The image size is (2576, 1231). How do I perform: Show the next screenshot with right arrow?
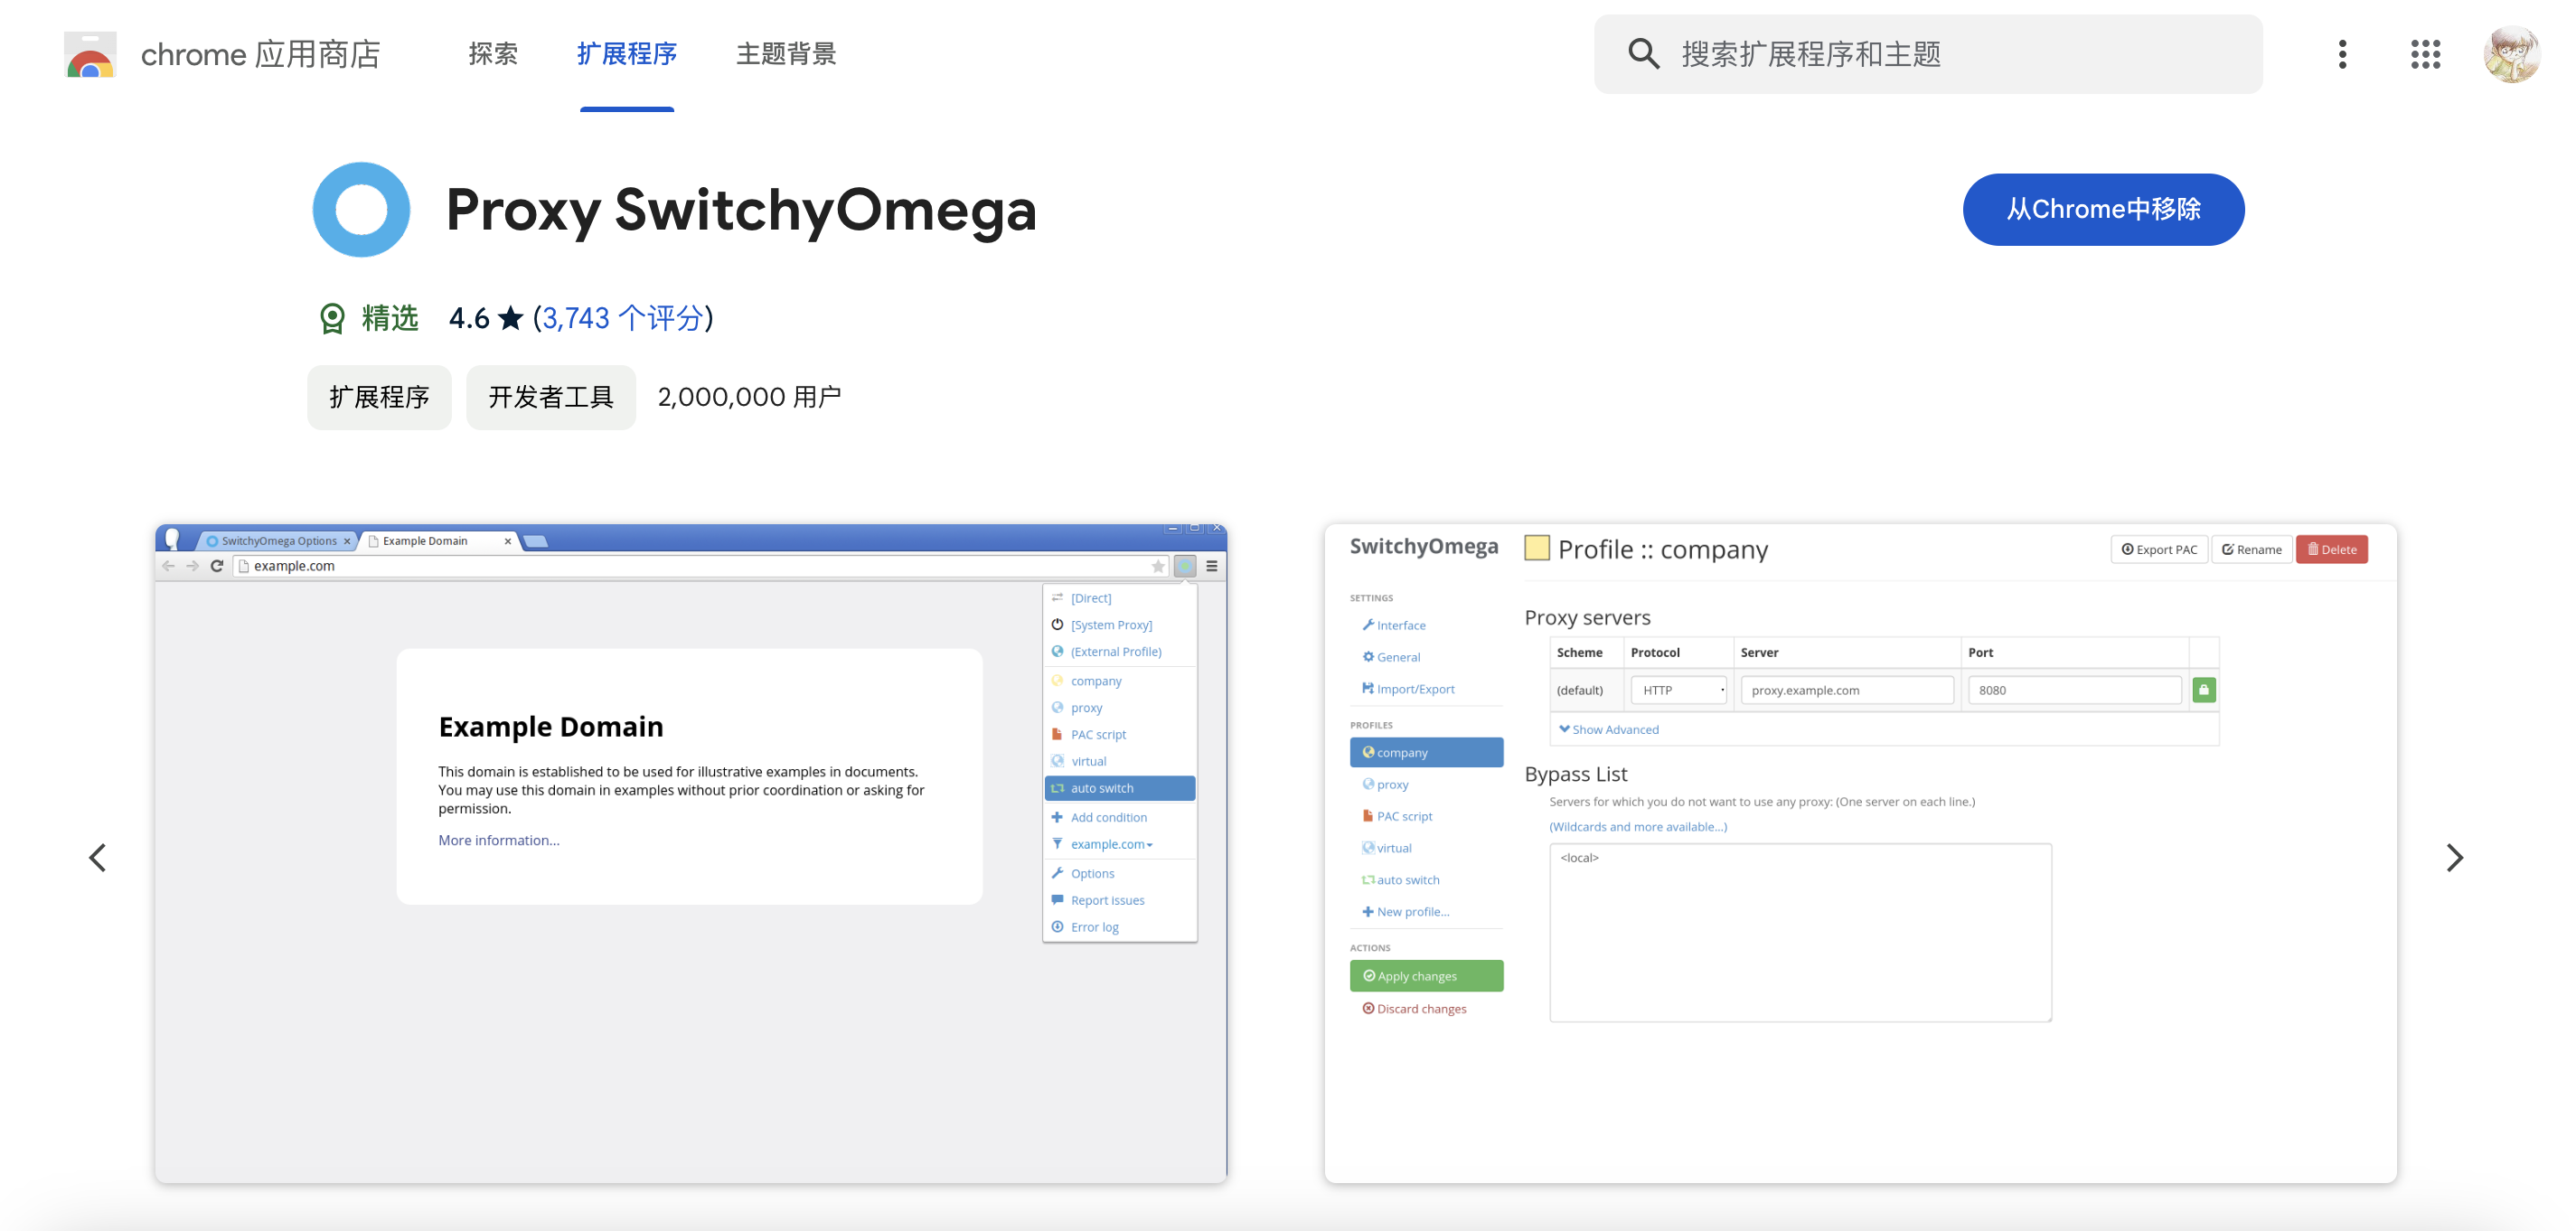click(x=2454, y=857)
